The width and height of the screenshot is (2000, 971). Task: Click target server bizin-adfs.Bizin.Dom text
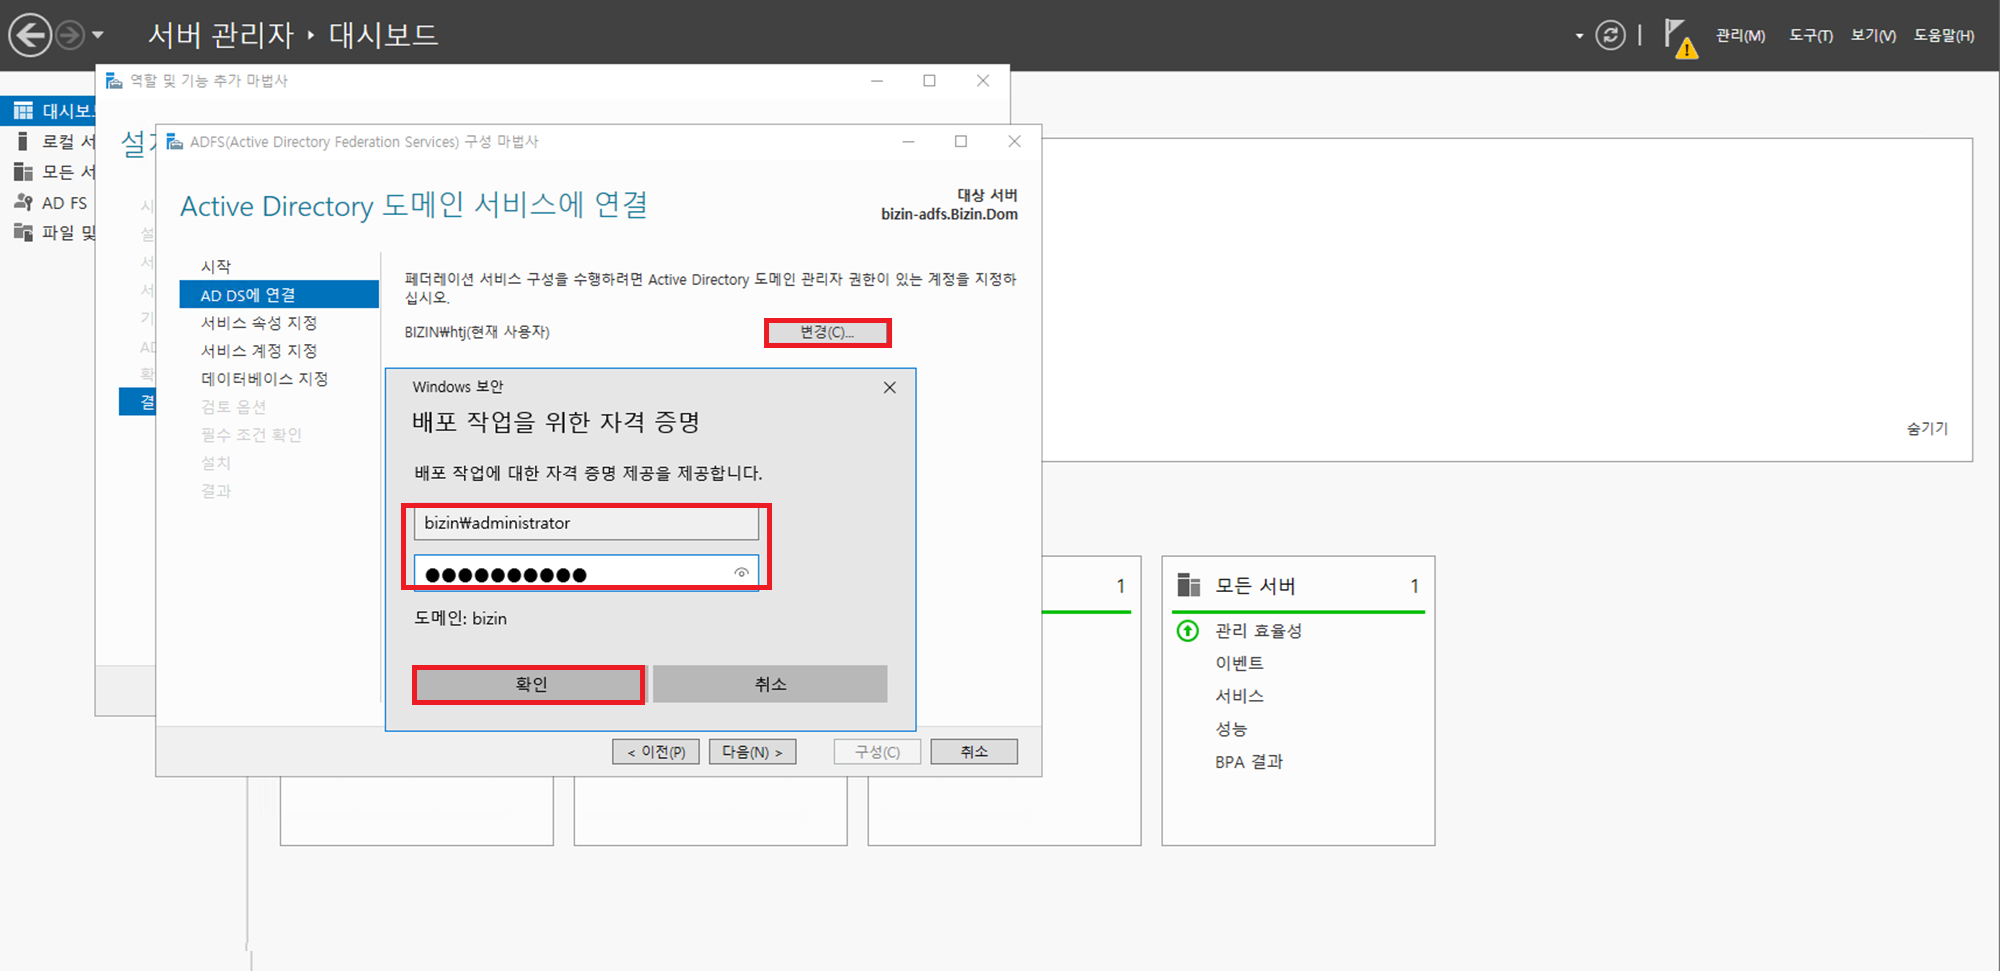click(949, 215)
